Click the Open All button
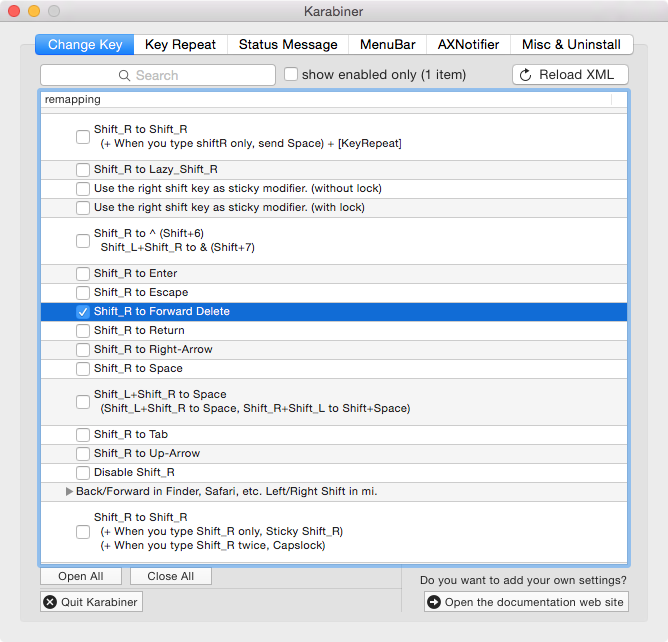Viewport: 668px width, 642px height. (x=81, y=576)
